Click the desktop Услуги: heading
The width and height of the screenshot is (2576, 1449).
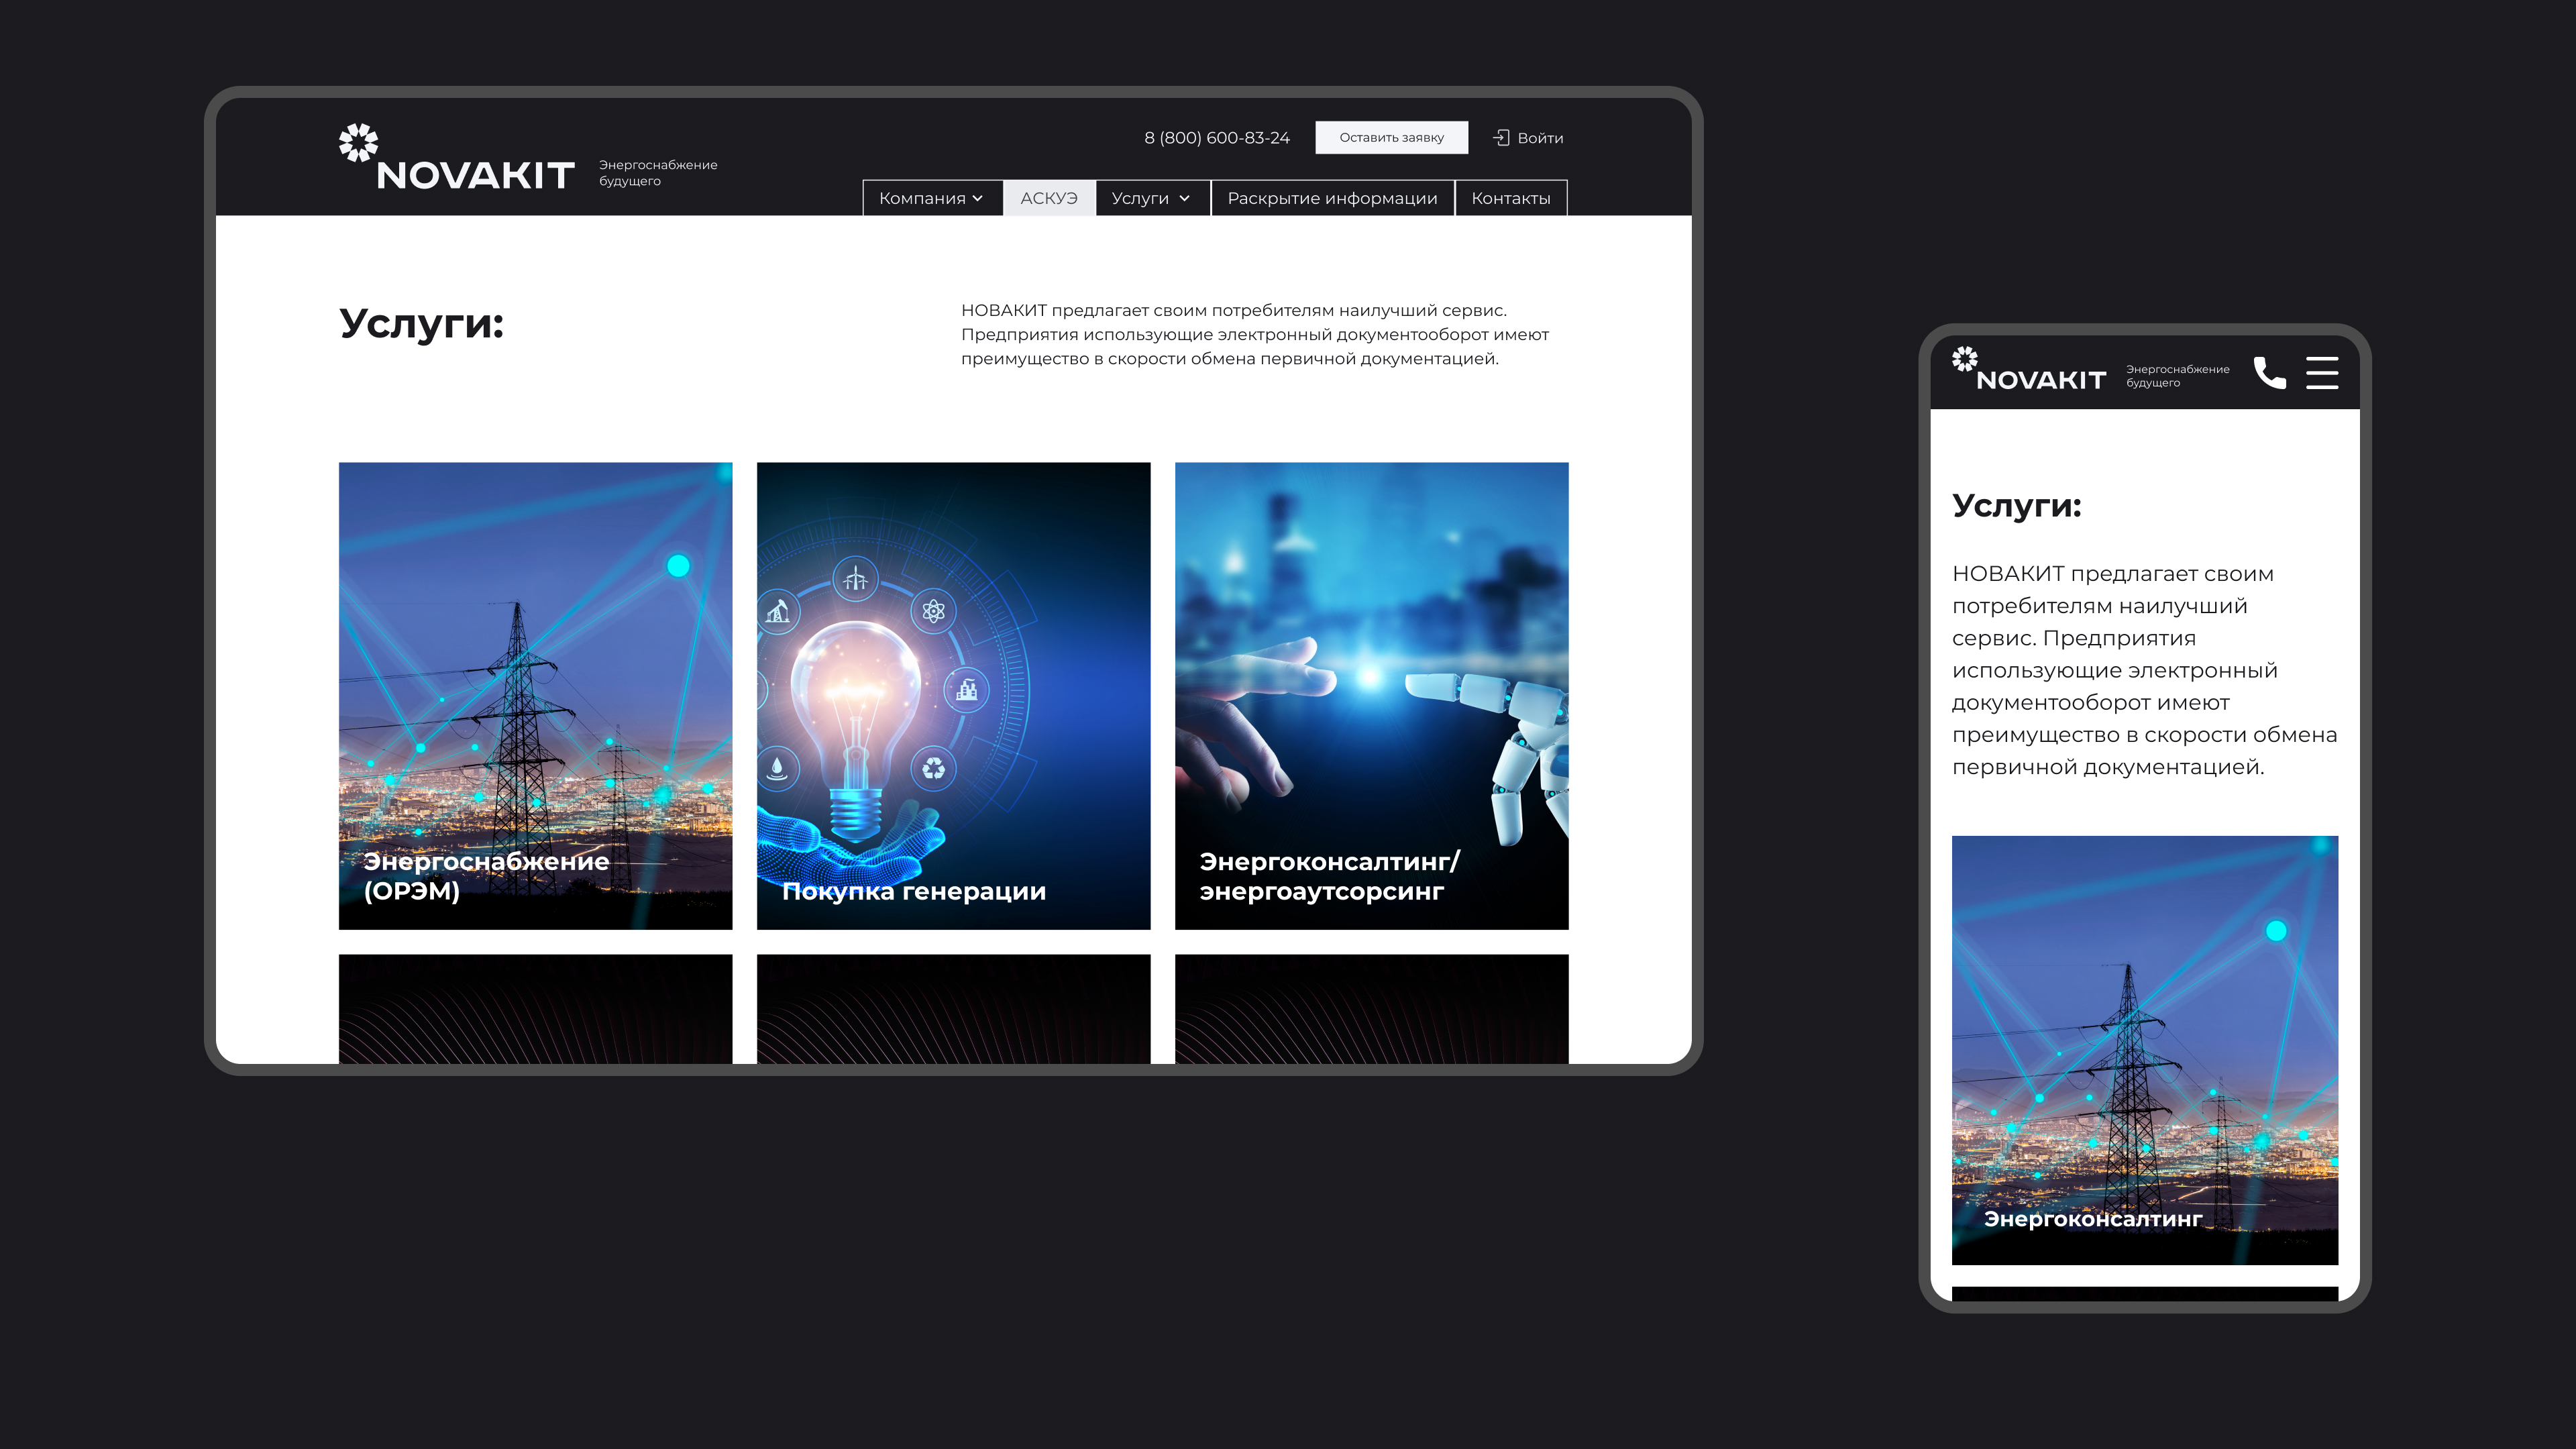point(421,323)
